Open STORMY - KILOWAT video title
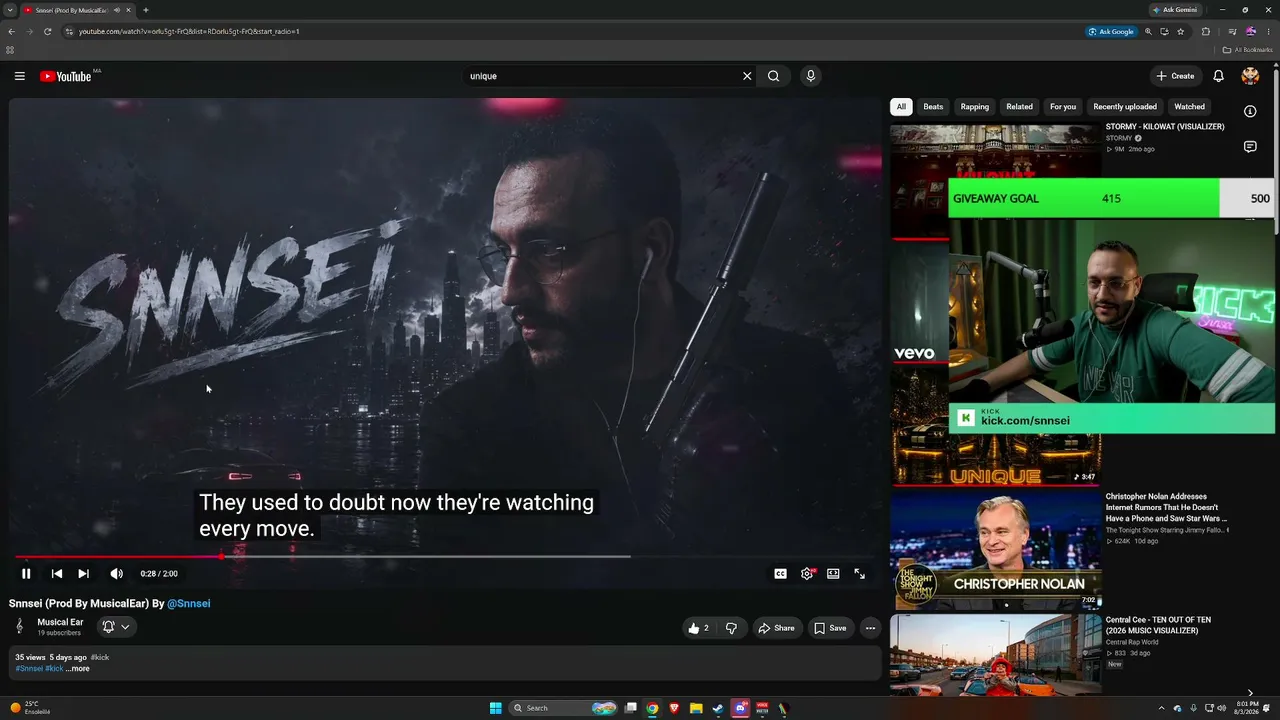1280x720 pixels. pyautogui.click(x=1165, y=127)
